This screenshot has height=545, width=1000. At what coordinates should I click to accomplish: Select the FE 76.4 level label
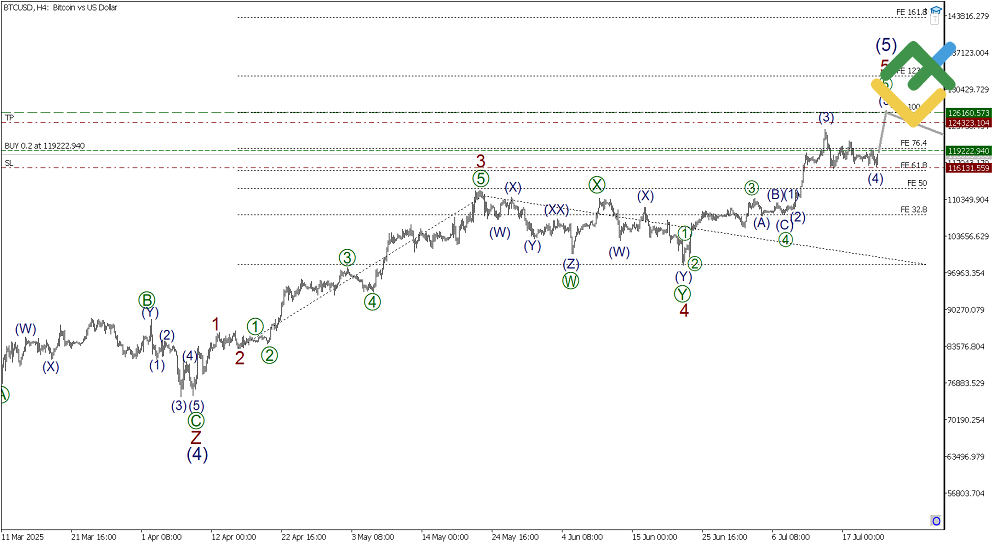point(913,143)
